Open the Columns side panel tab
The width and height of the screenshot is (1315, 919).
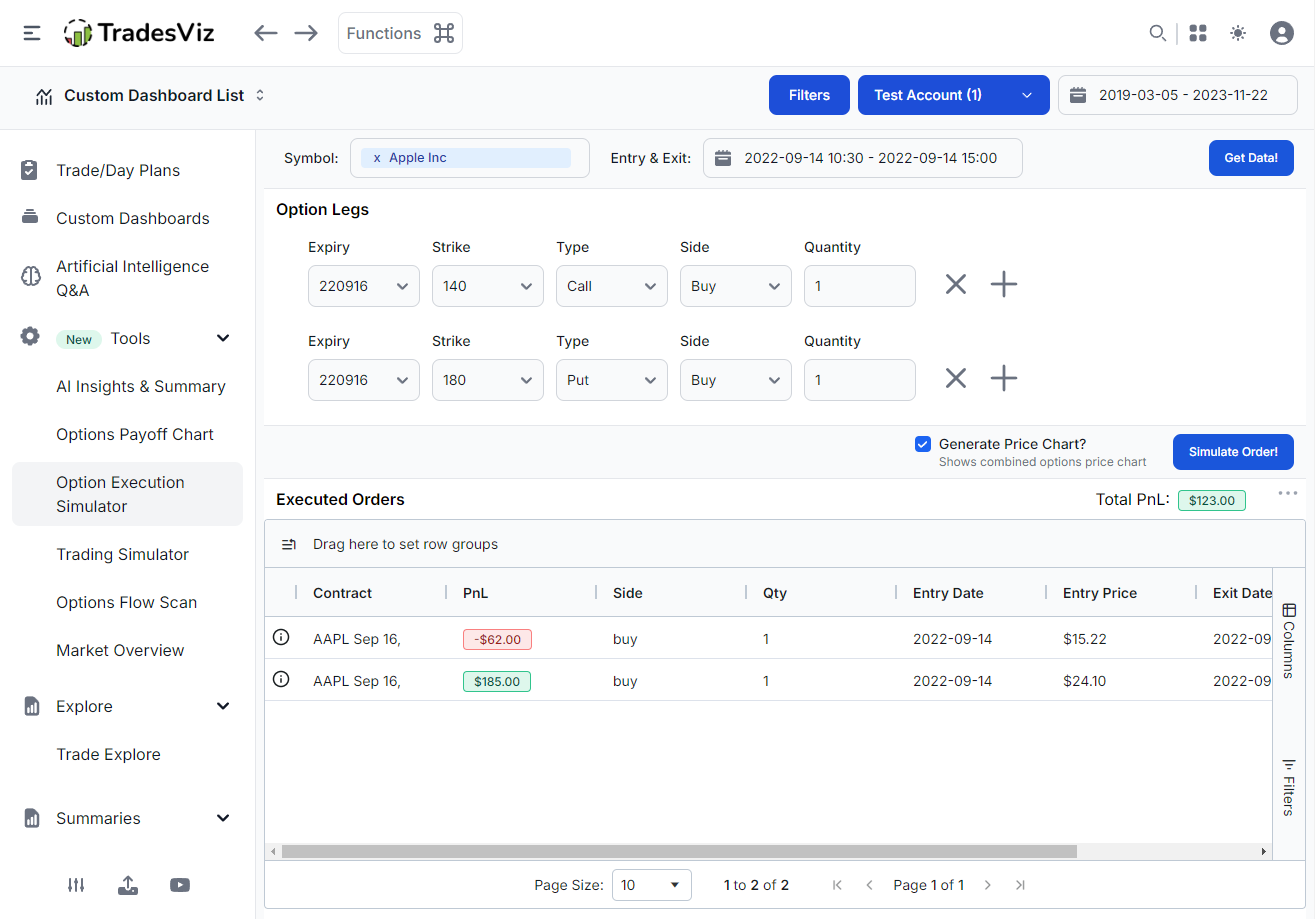click(x=1289, y=641)
